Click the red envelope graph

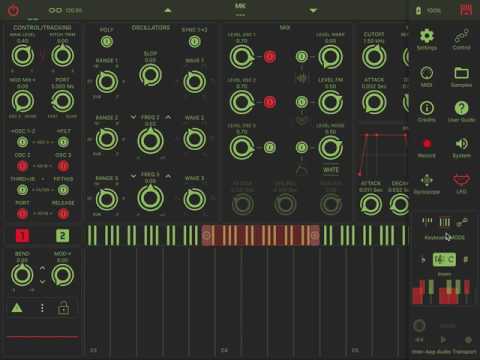(x=383, y=154)
